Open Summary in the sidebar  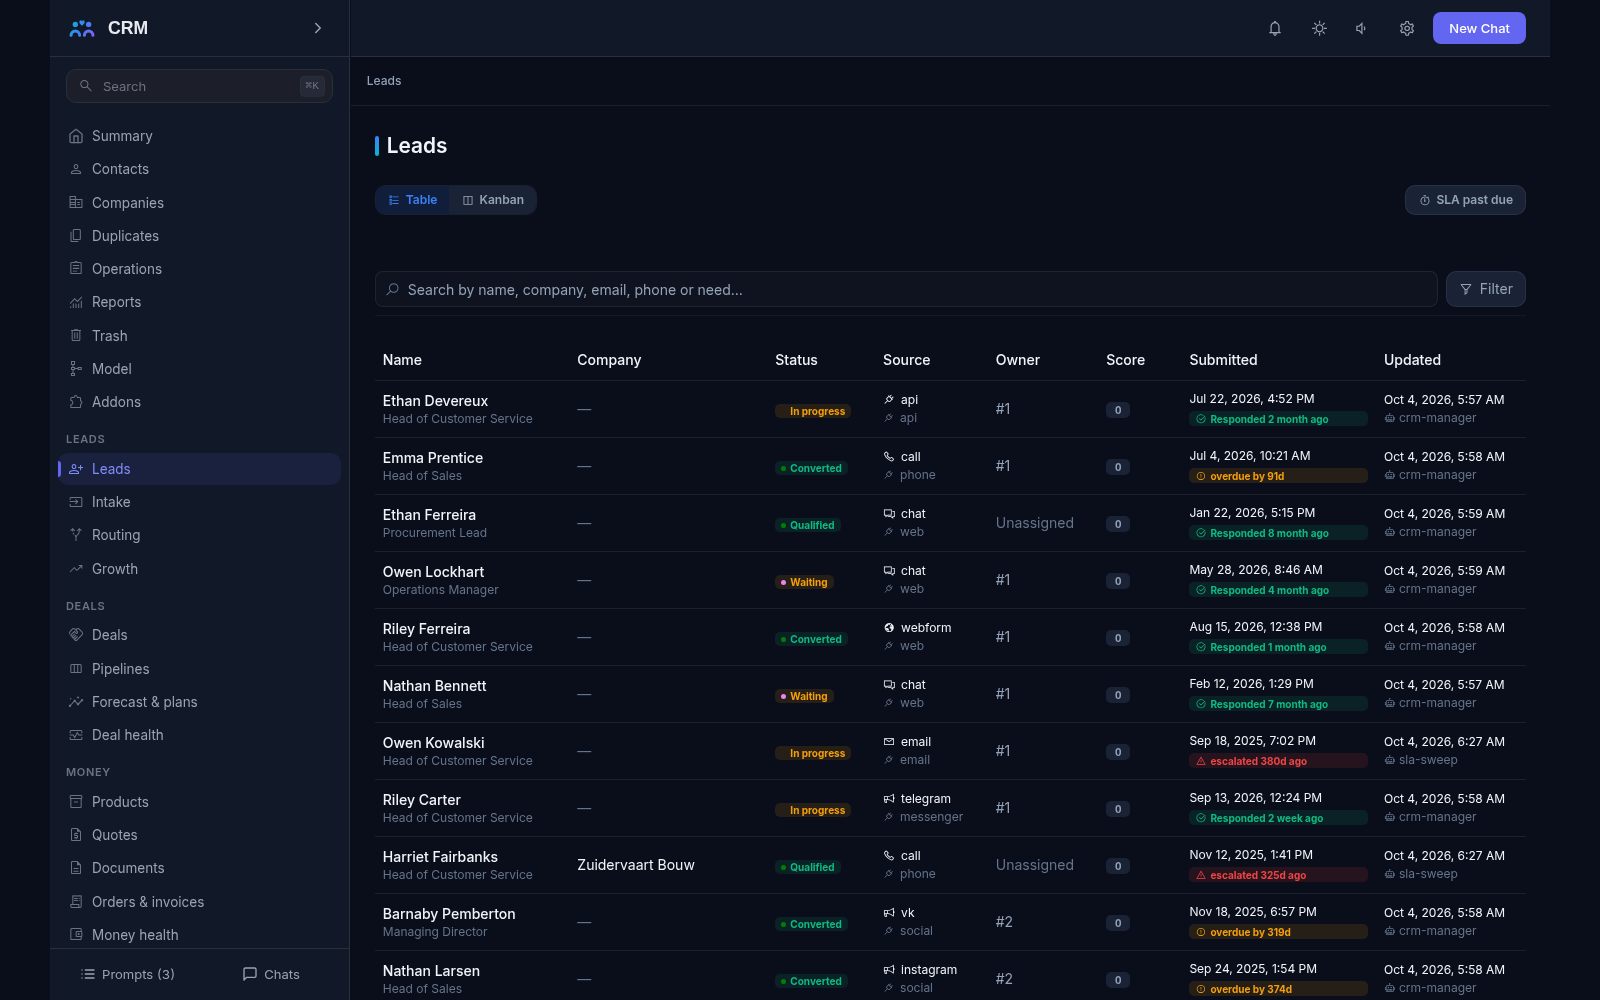pyautogui.click(x=199, y=136)
